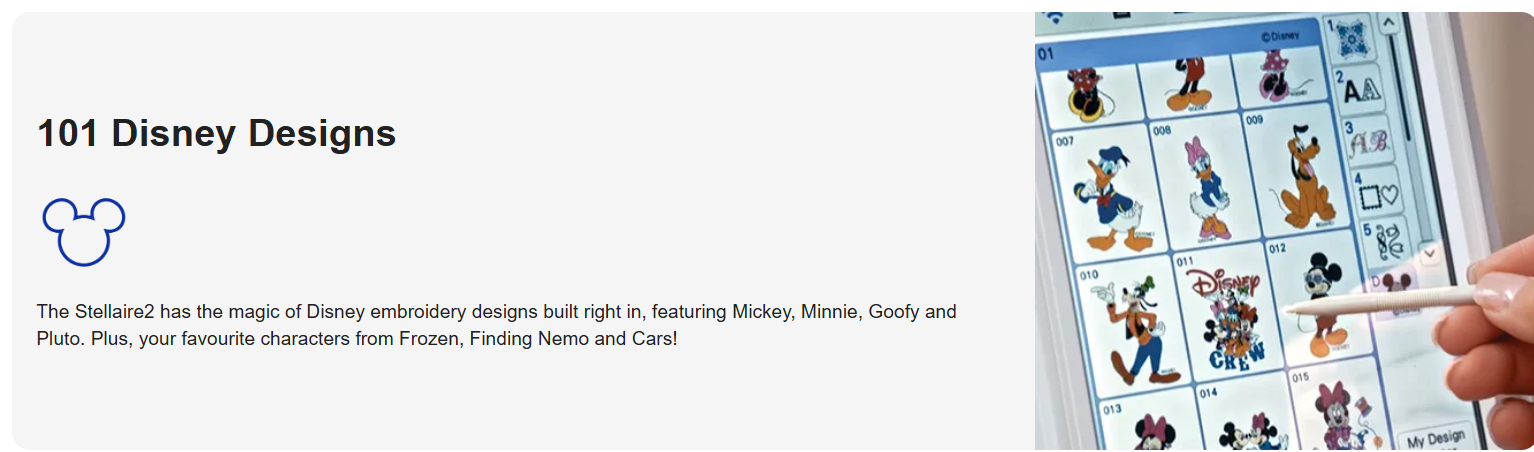Click the 101 Disney Designs heading
Screen dimensions: 1534x452
pyautogui.click(x=216, y=133)
